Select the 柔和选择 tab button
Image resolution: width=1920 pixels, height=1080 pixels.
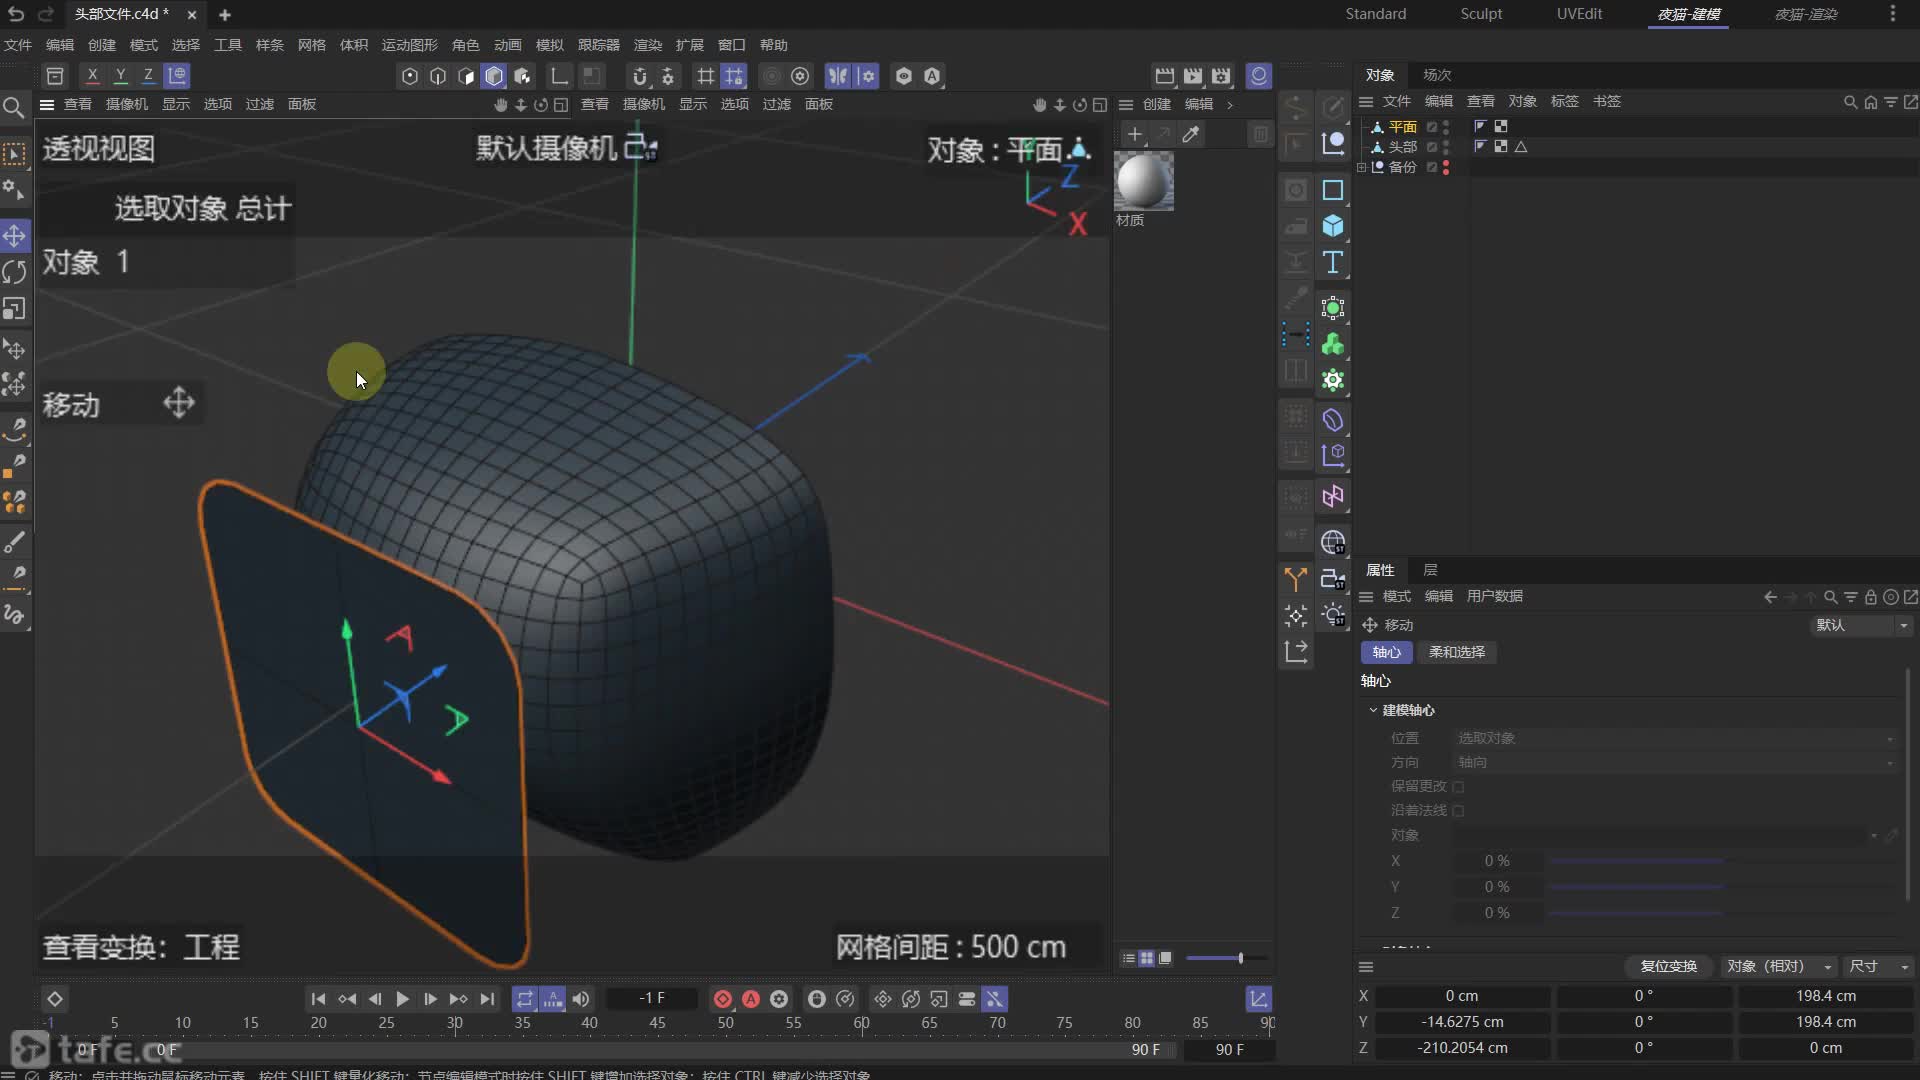[1456, 652]
